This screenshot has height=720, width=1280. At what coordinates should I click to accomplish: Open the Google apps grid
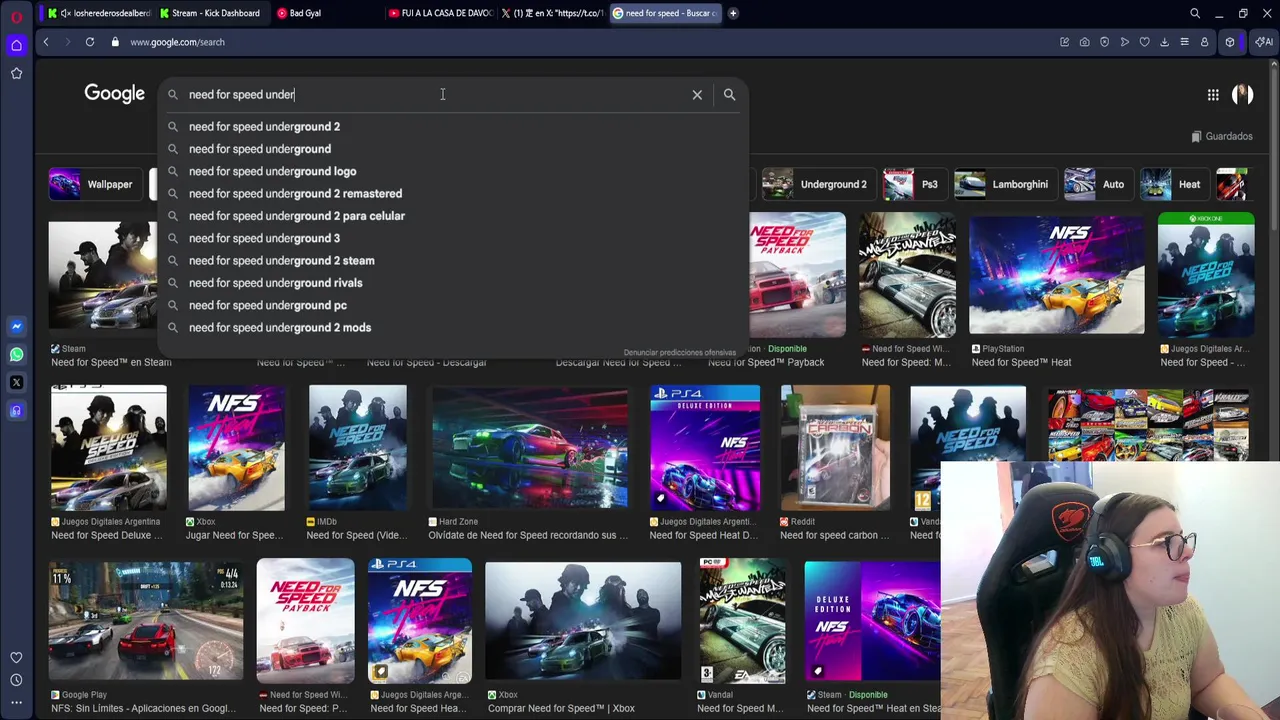(x=1213, y=95)
